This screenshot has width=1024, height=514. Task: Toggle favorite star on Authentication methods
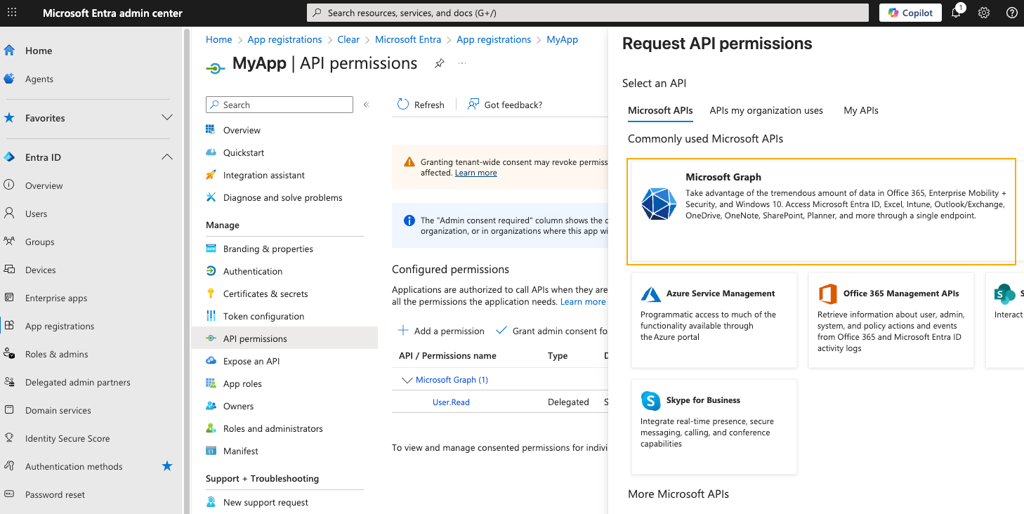(x=167, y=466)
